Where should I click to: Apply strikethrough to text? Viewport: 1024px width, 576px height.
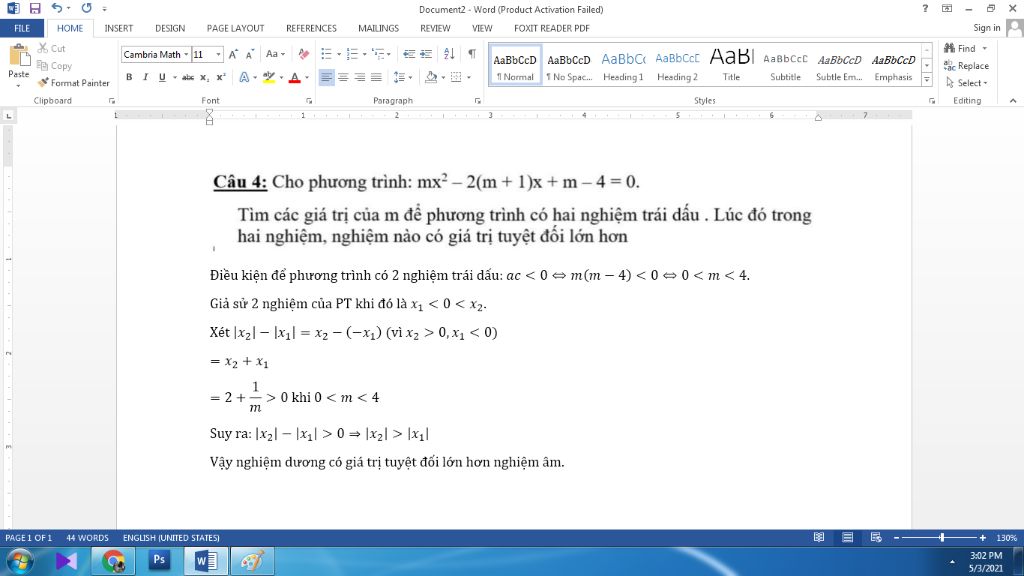coord(188,77)
